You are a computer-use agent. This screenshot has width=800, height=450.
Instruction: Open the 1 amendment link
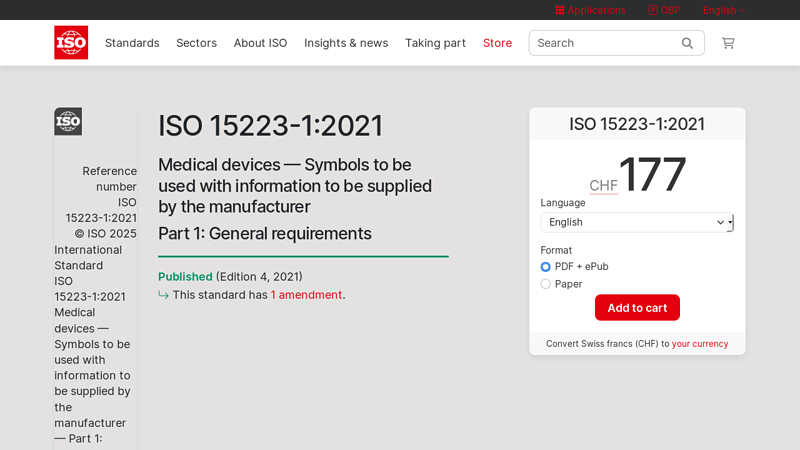coord(306,295)
